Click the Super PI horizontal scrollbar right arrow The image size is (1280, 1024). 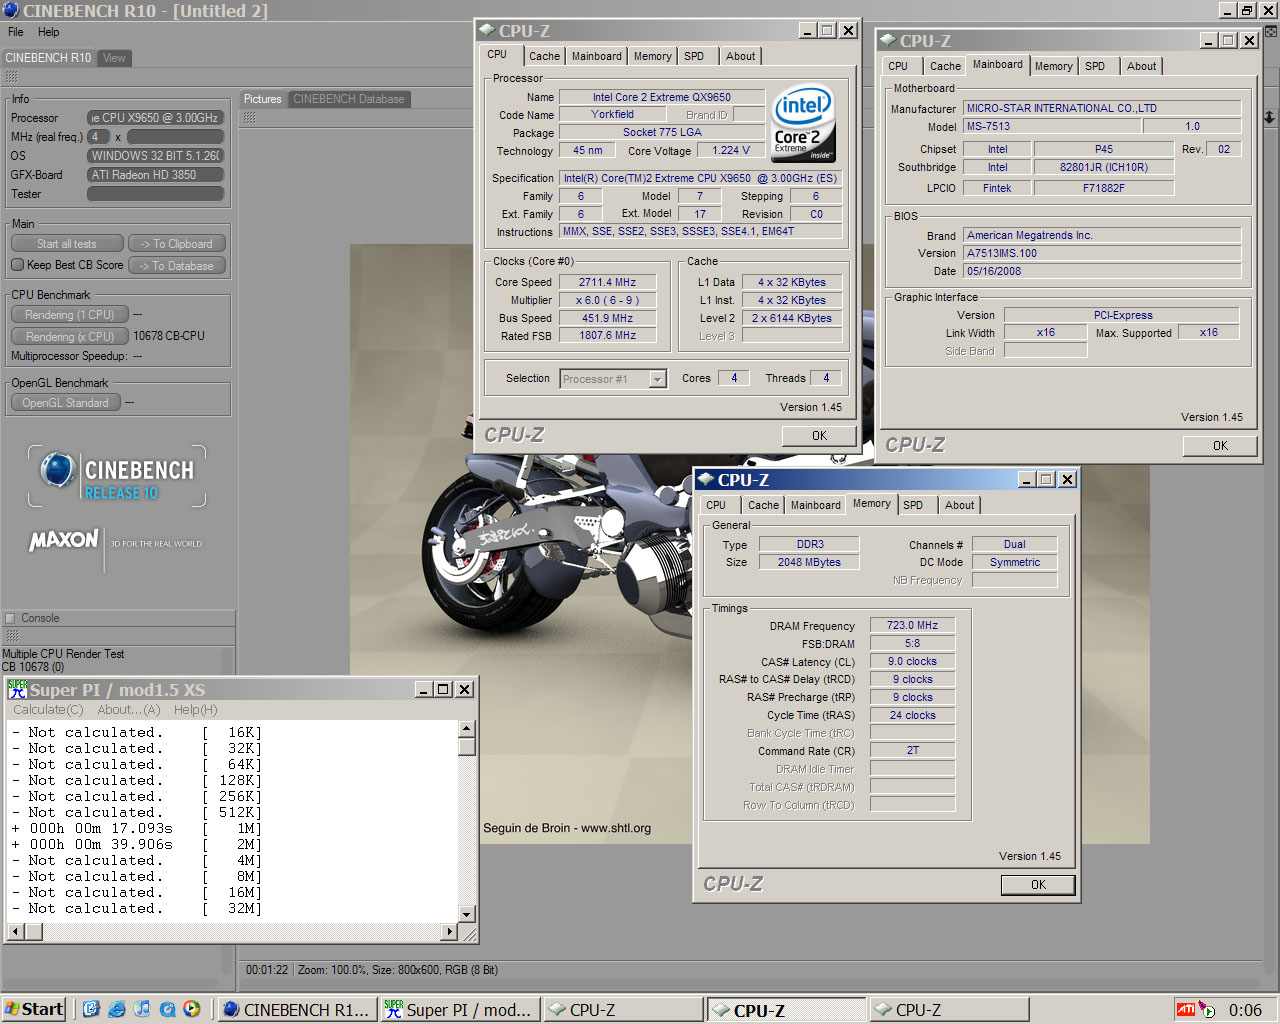coord(449,932)
